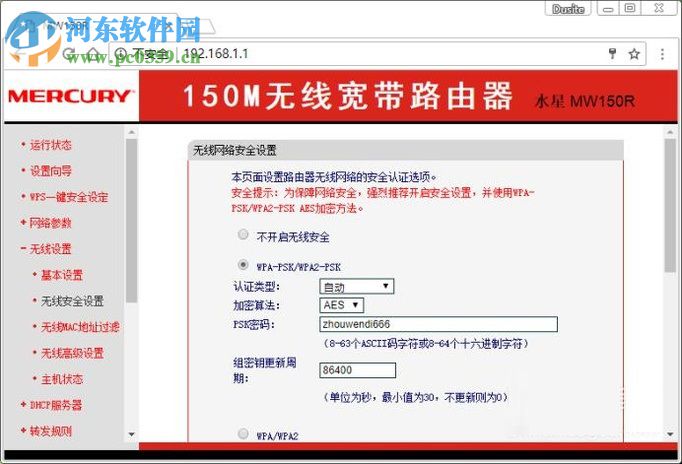Viewport: 682px width, 464px height.
Task: Select WPA-PSK/WPA2-PSK radio button
Action: pos(243,264)
